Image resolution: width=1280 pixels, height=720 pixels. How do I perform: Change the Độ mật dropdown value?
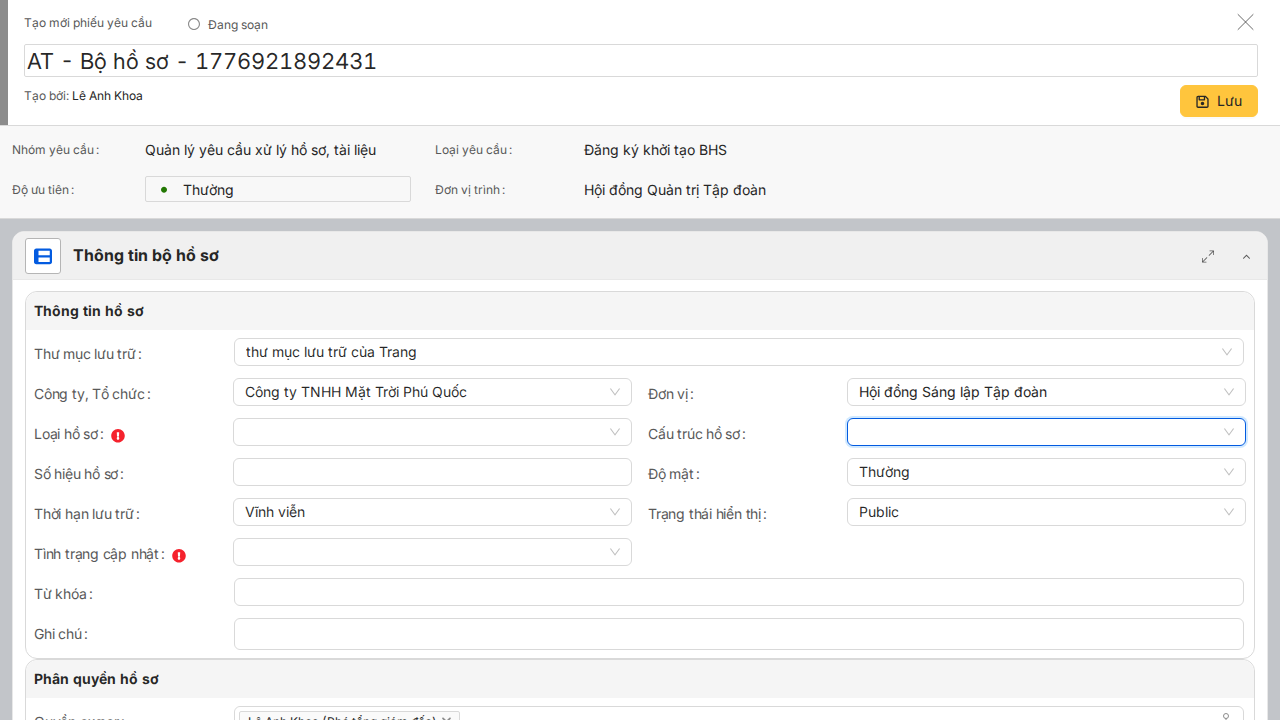(1045, 472)
